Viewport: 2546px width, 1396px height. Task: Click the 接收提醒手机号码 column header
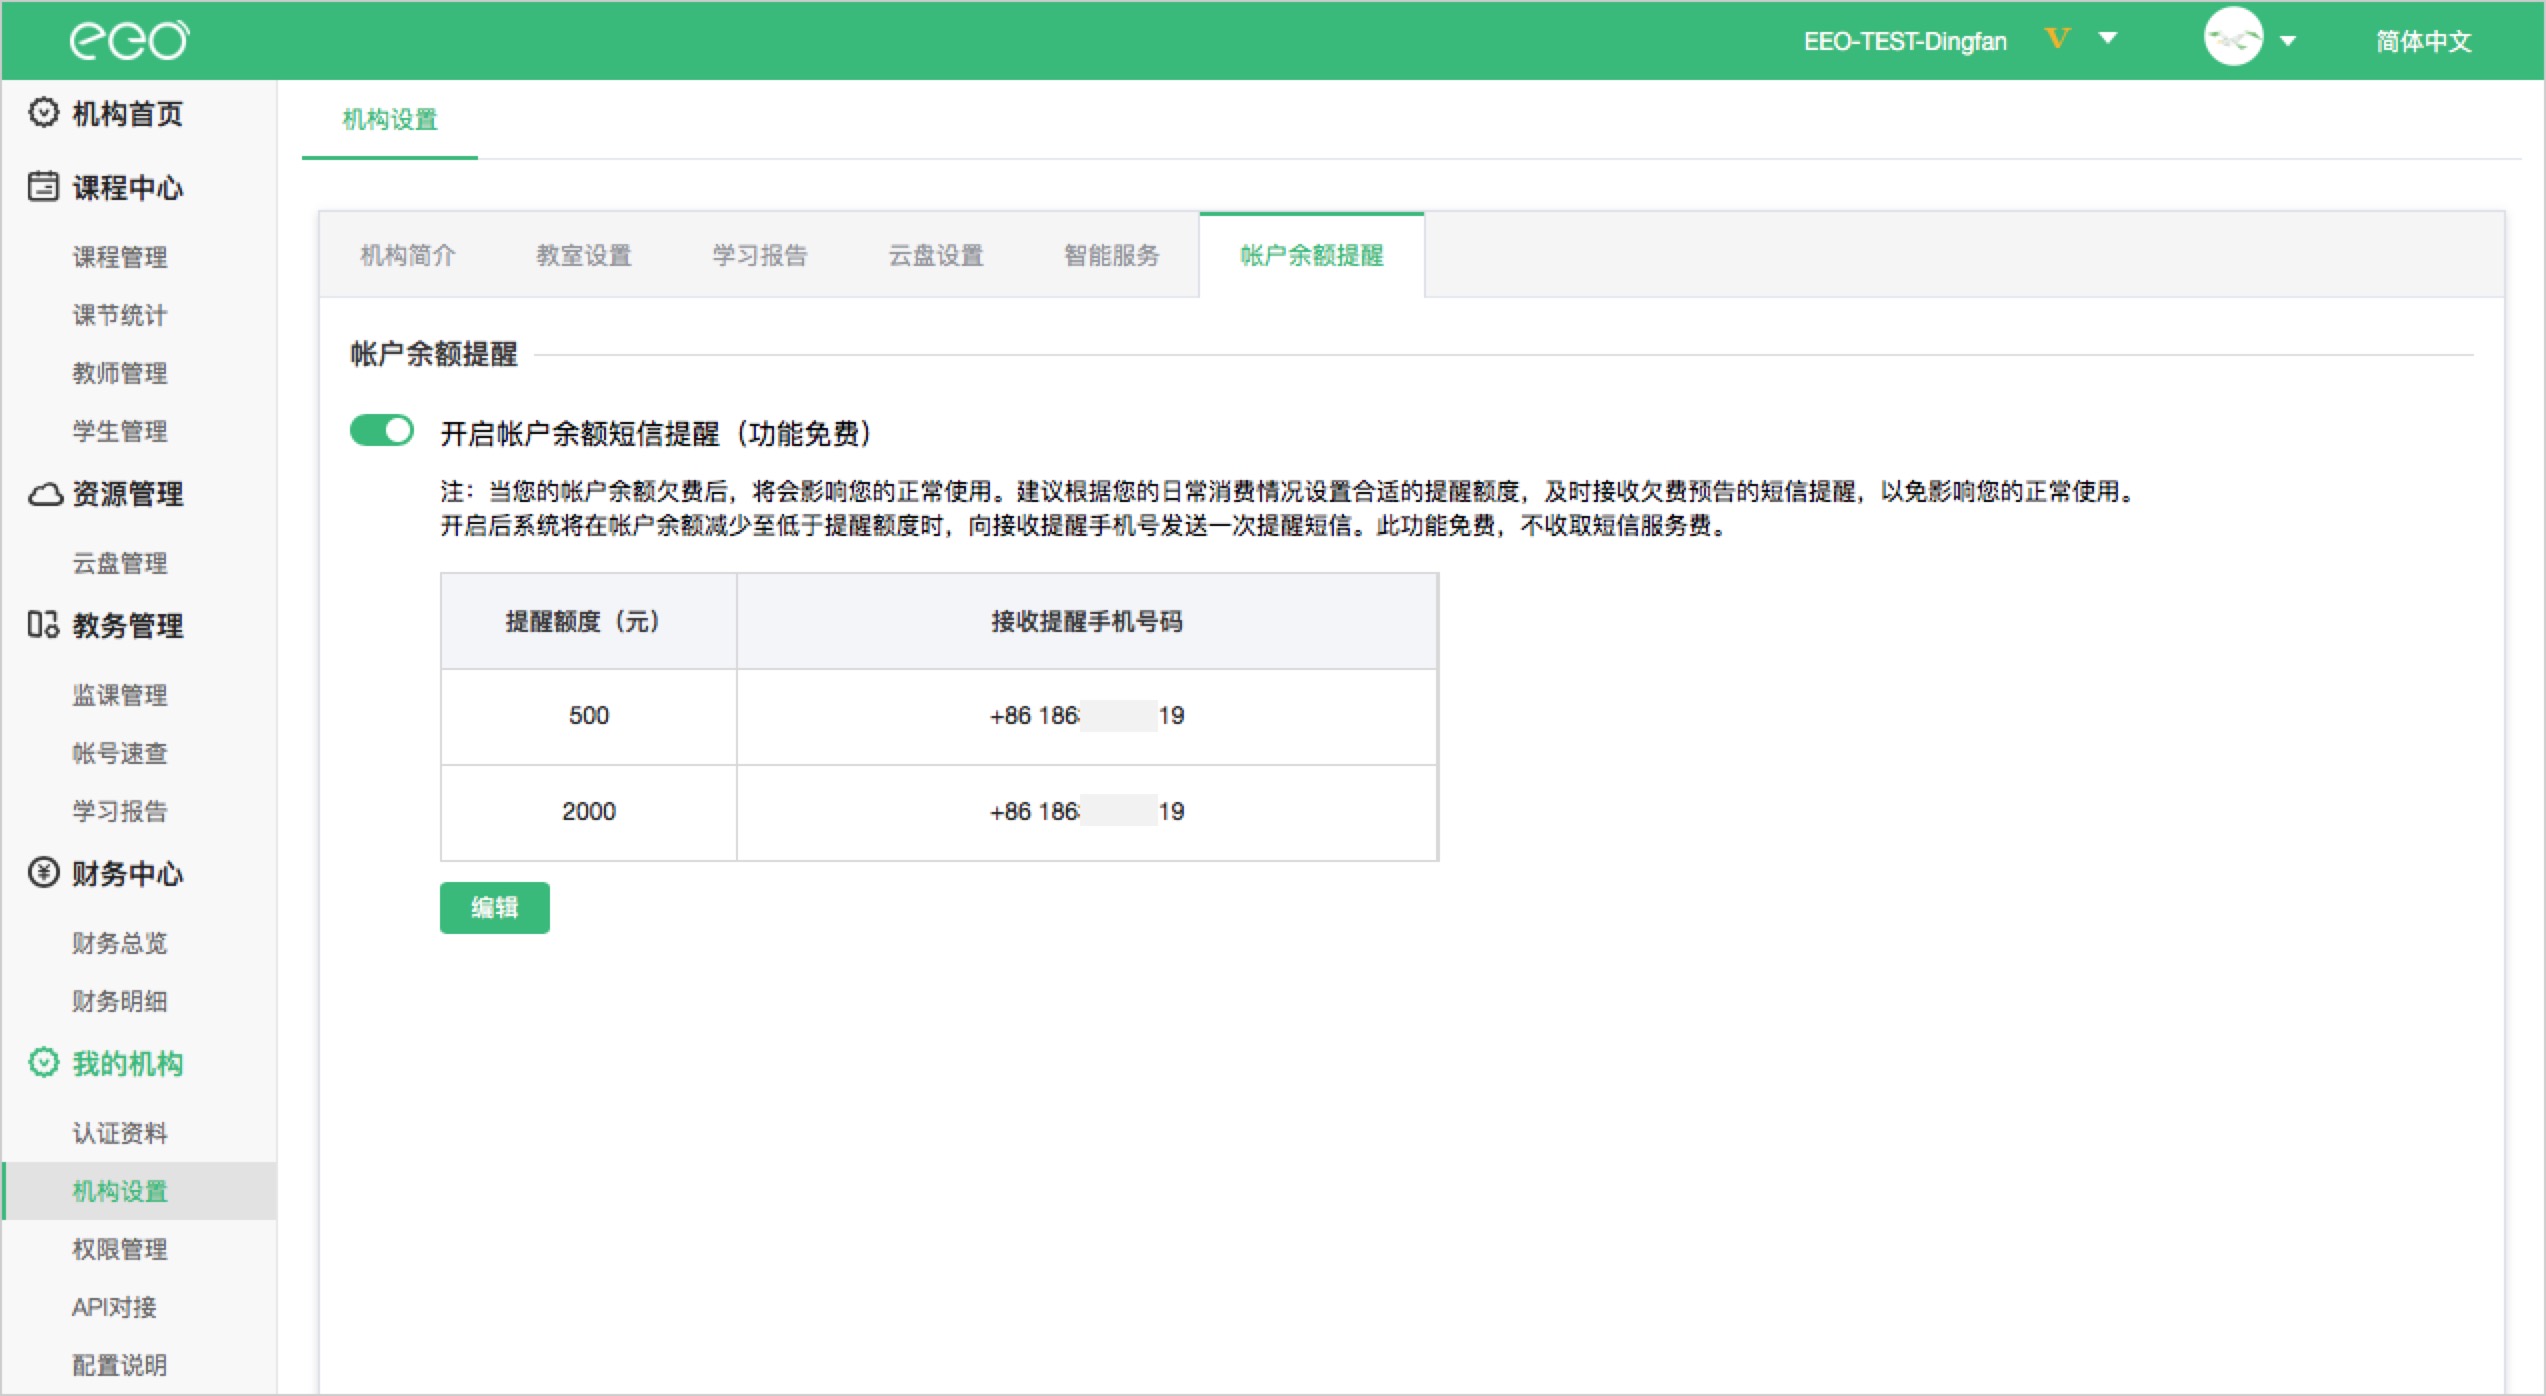pyautogui.click(x=1087, y=622)
